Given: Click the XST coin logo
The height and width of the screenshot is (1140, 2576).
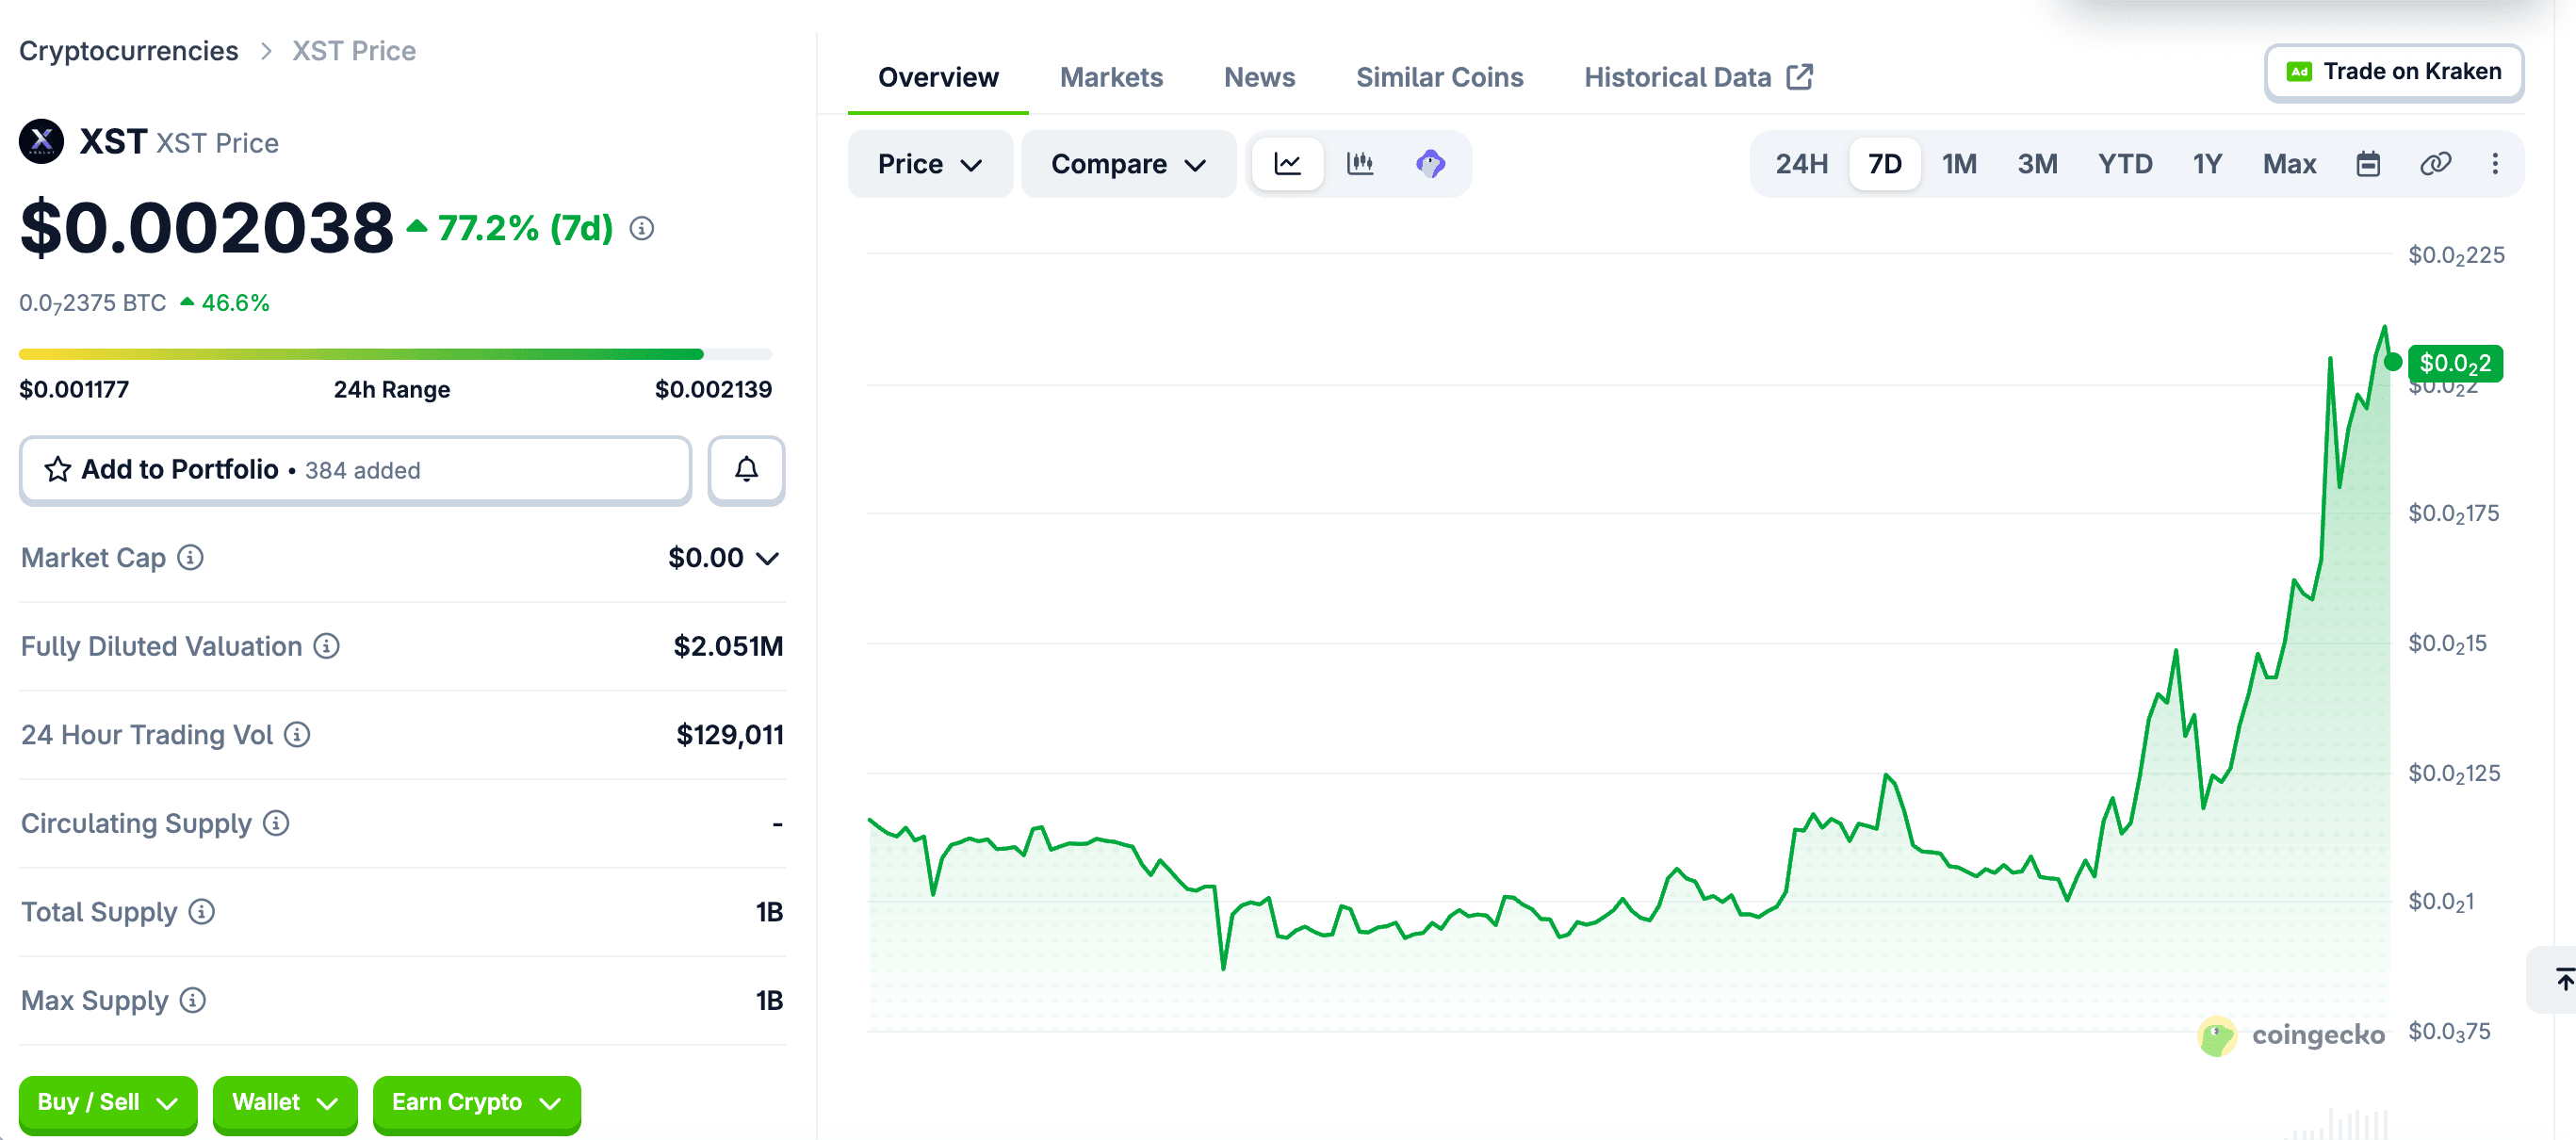Looking at the screenshot, I should [x=41, y=142].
